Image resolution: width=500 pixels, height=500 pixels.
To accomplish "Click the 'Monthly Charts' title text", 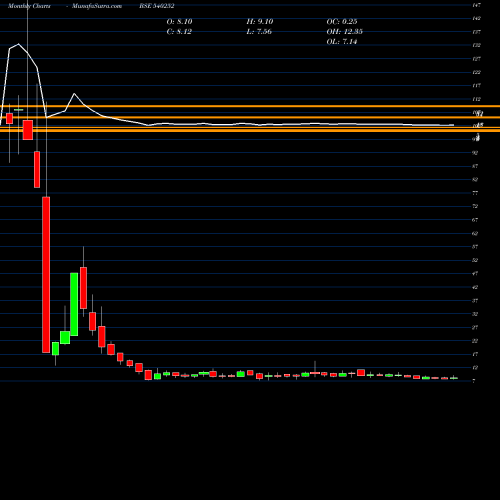I will click(29, 6).
